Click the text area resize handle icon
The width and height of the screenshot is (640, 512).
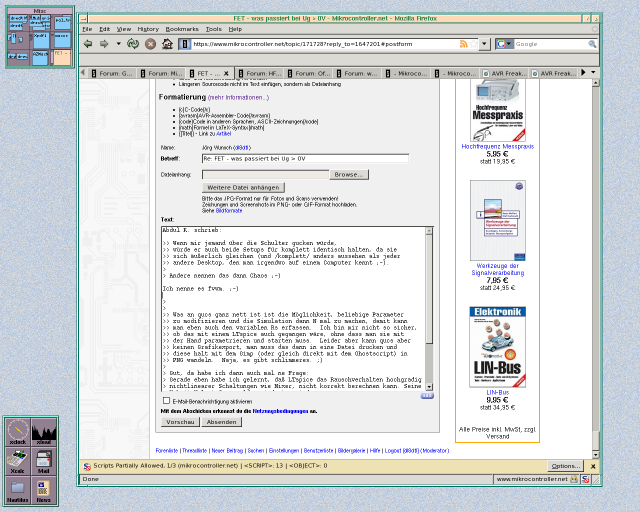427,396
